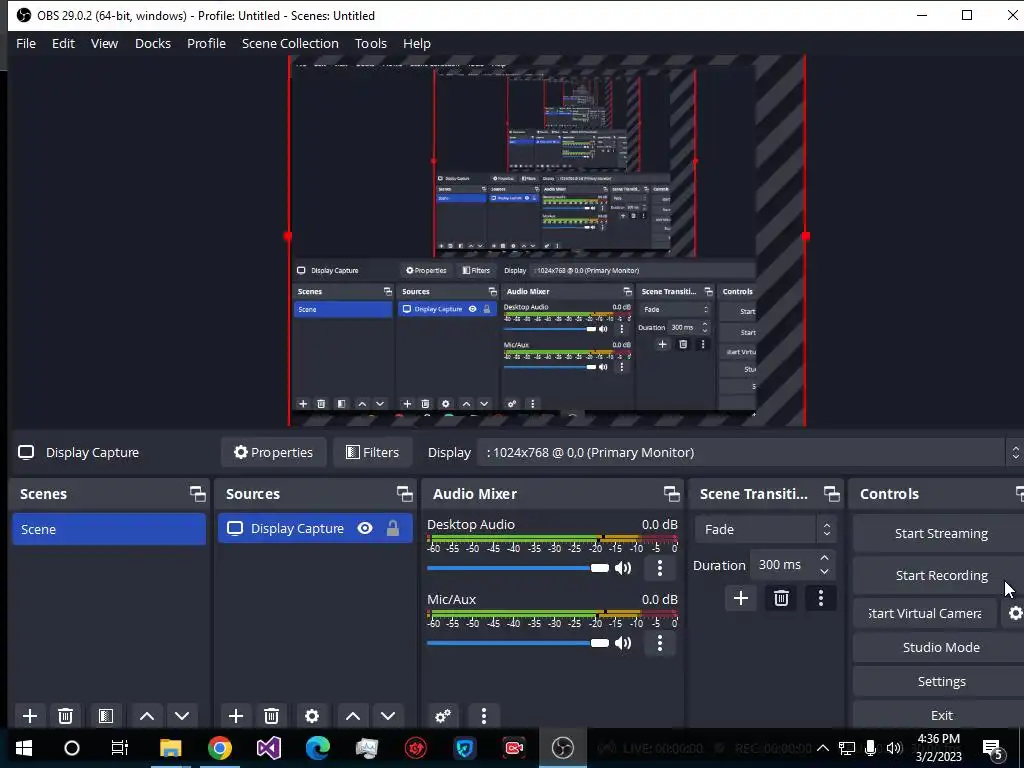This screenshot has width=1024, height=768.
Task: Undock the Scene Transitions panel
Action: pos(831,494)
